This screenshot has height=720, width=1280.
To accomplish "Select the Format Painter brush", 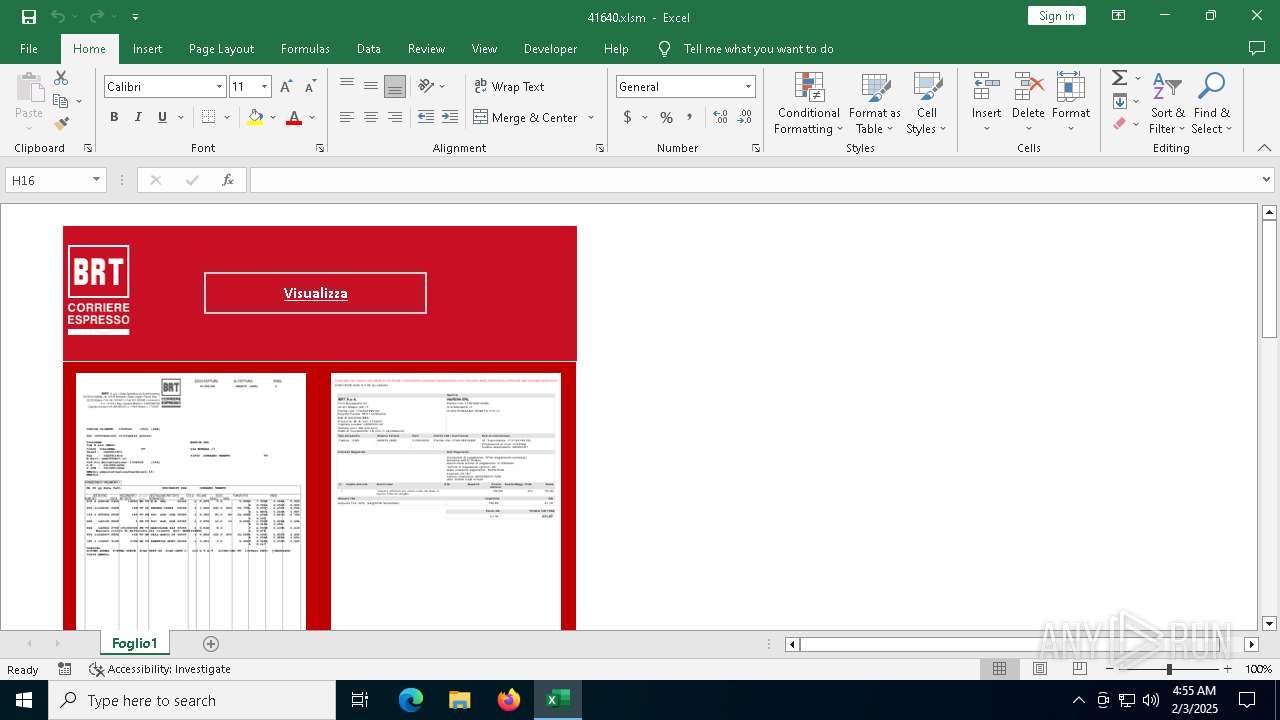I will [61, 124].
